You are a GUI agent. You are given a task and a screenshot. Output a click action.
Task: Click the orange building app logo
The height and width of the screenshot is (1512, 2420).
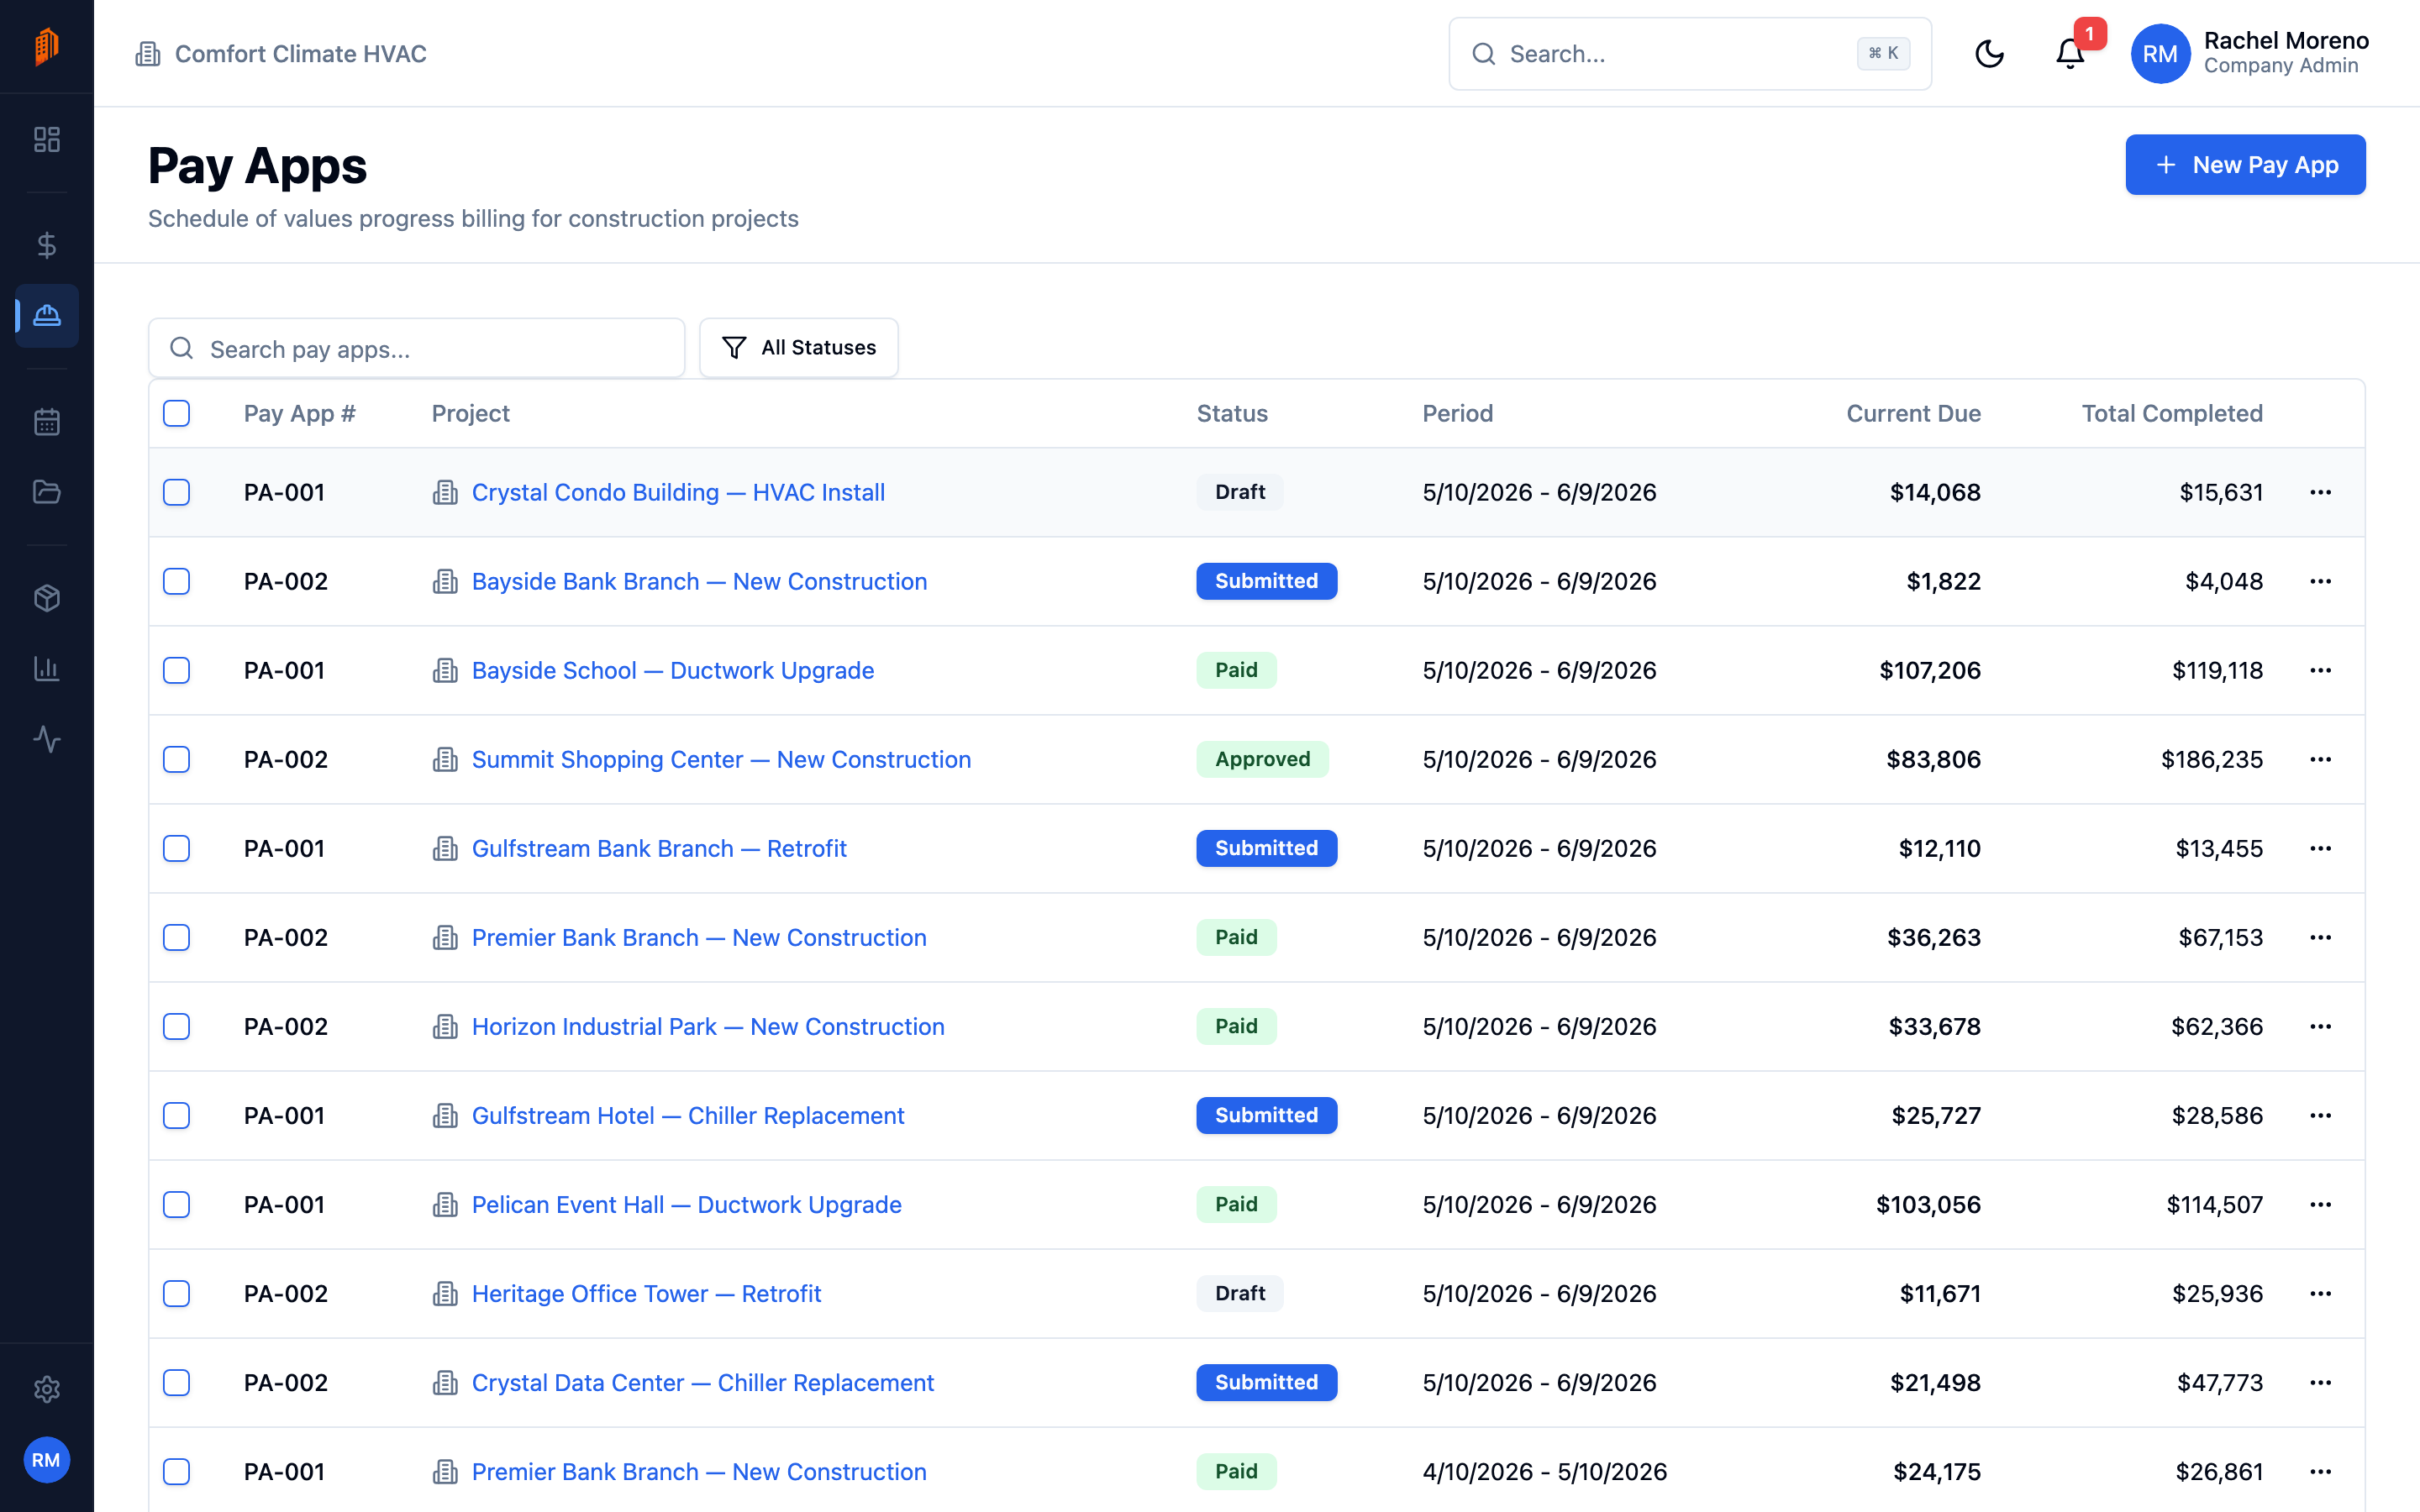point(47,46)
